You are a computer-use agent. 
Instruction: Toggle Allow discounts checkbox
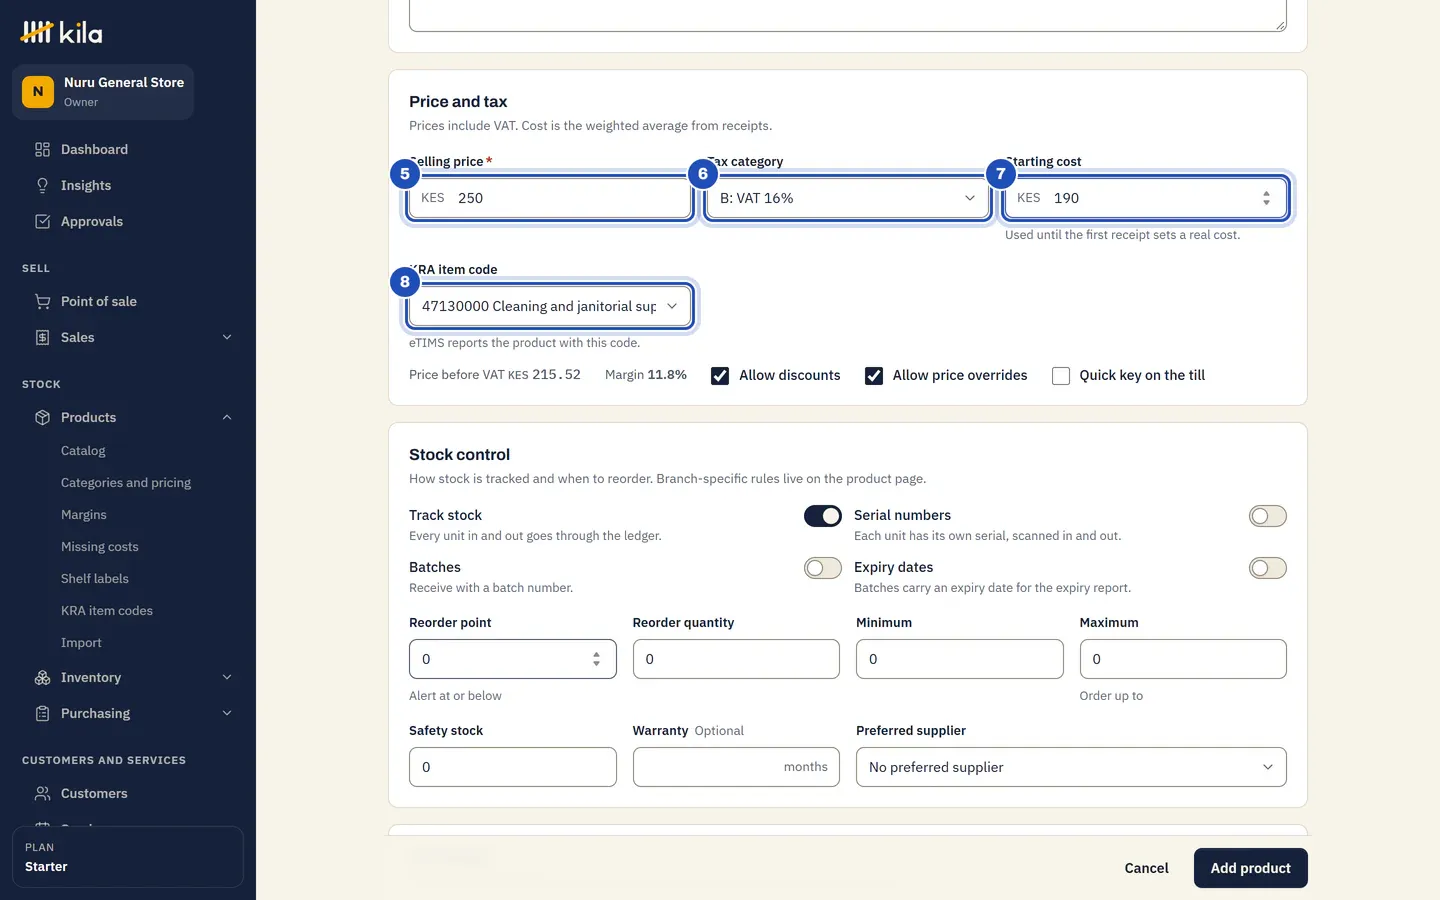click(720, 376)
